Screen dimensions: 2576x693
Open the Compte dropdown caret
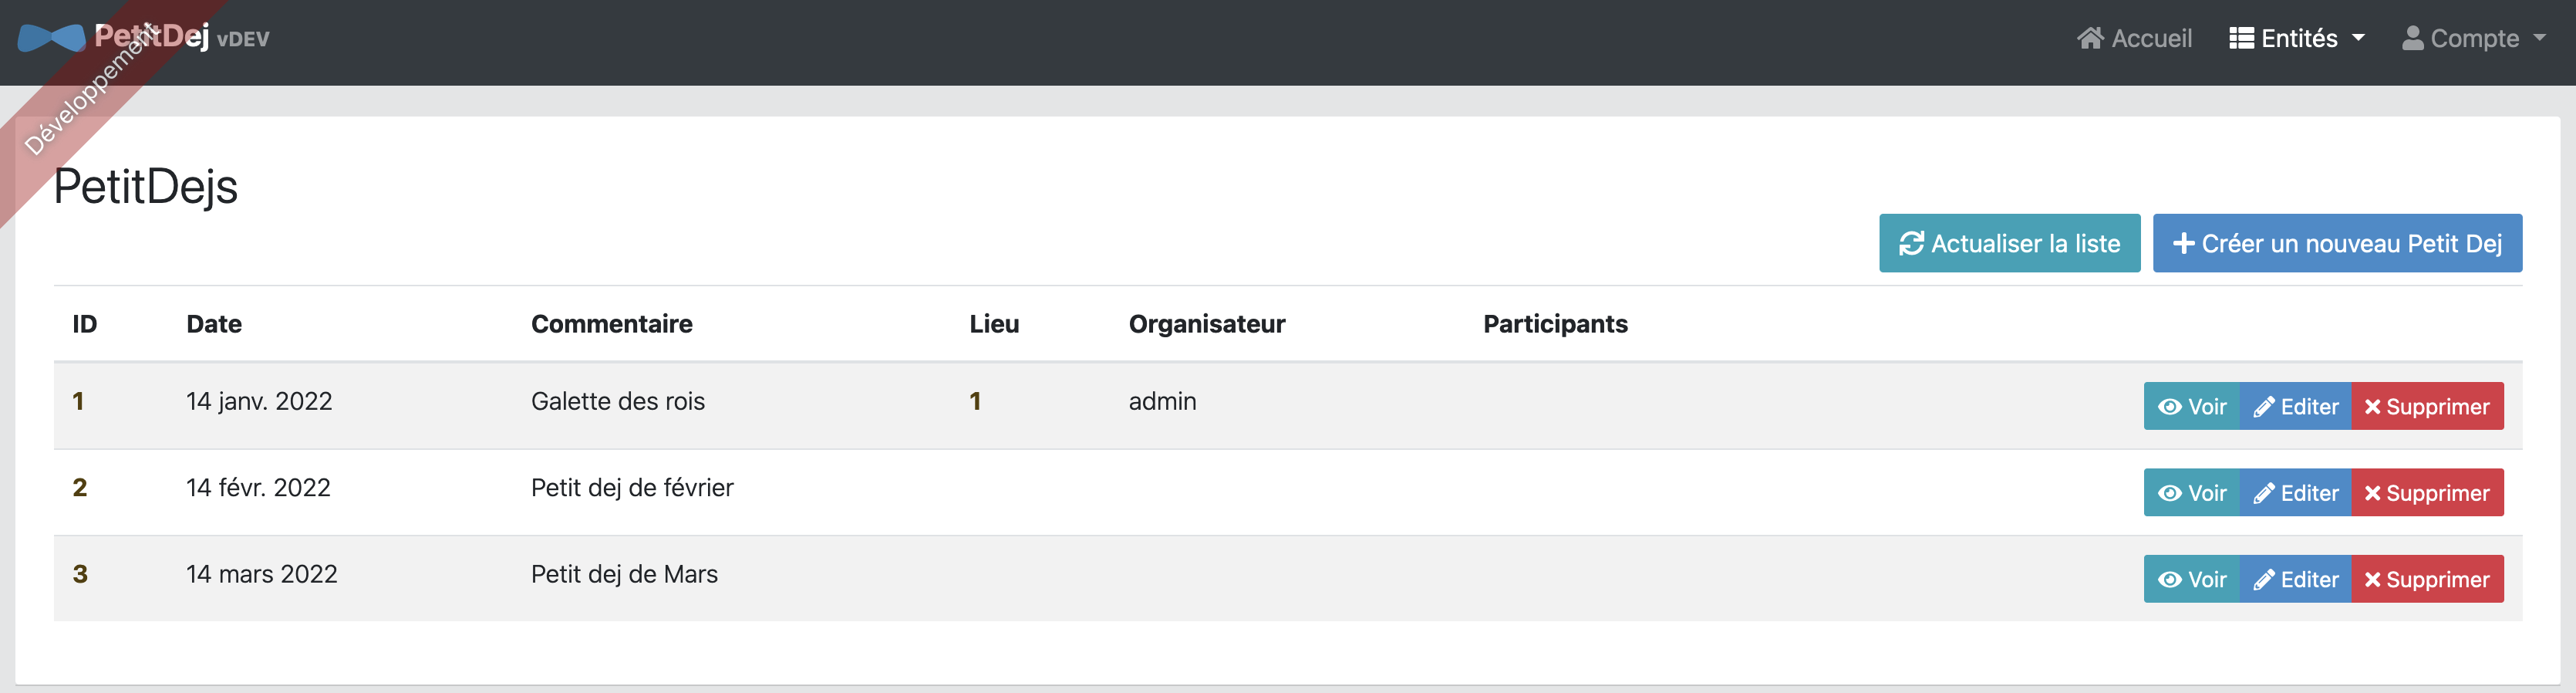[2539, 38]
